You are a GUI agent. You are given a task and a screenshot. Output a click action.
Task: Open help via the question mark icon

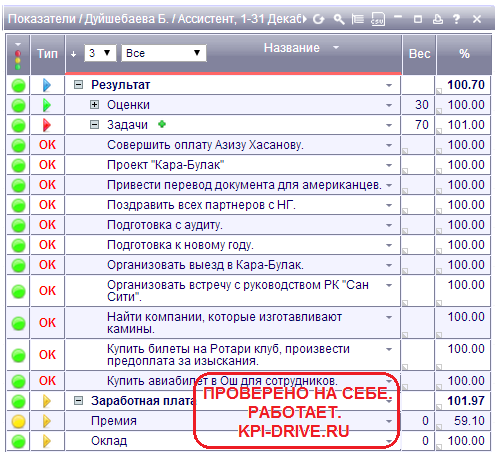(456, 19)
